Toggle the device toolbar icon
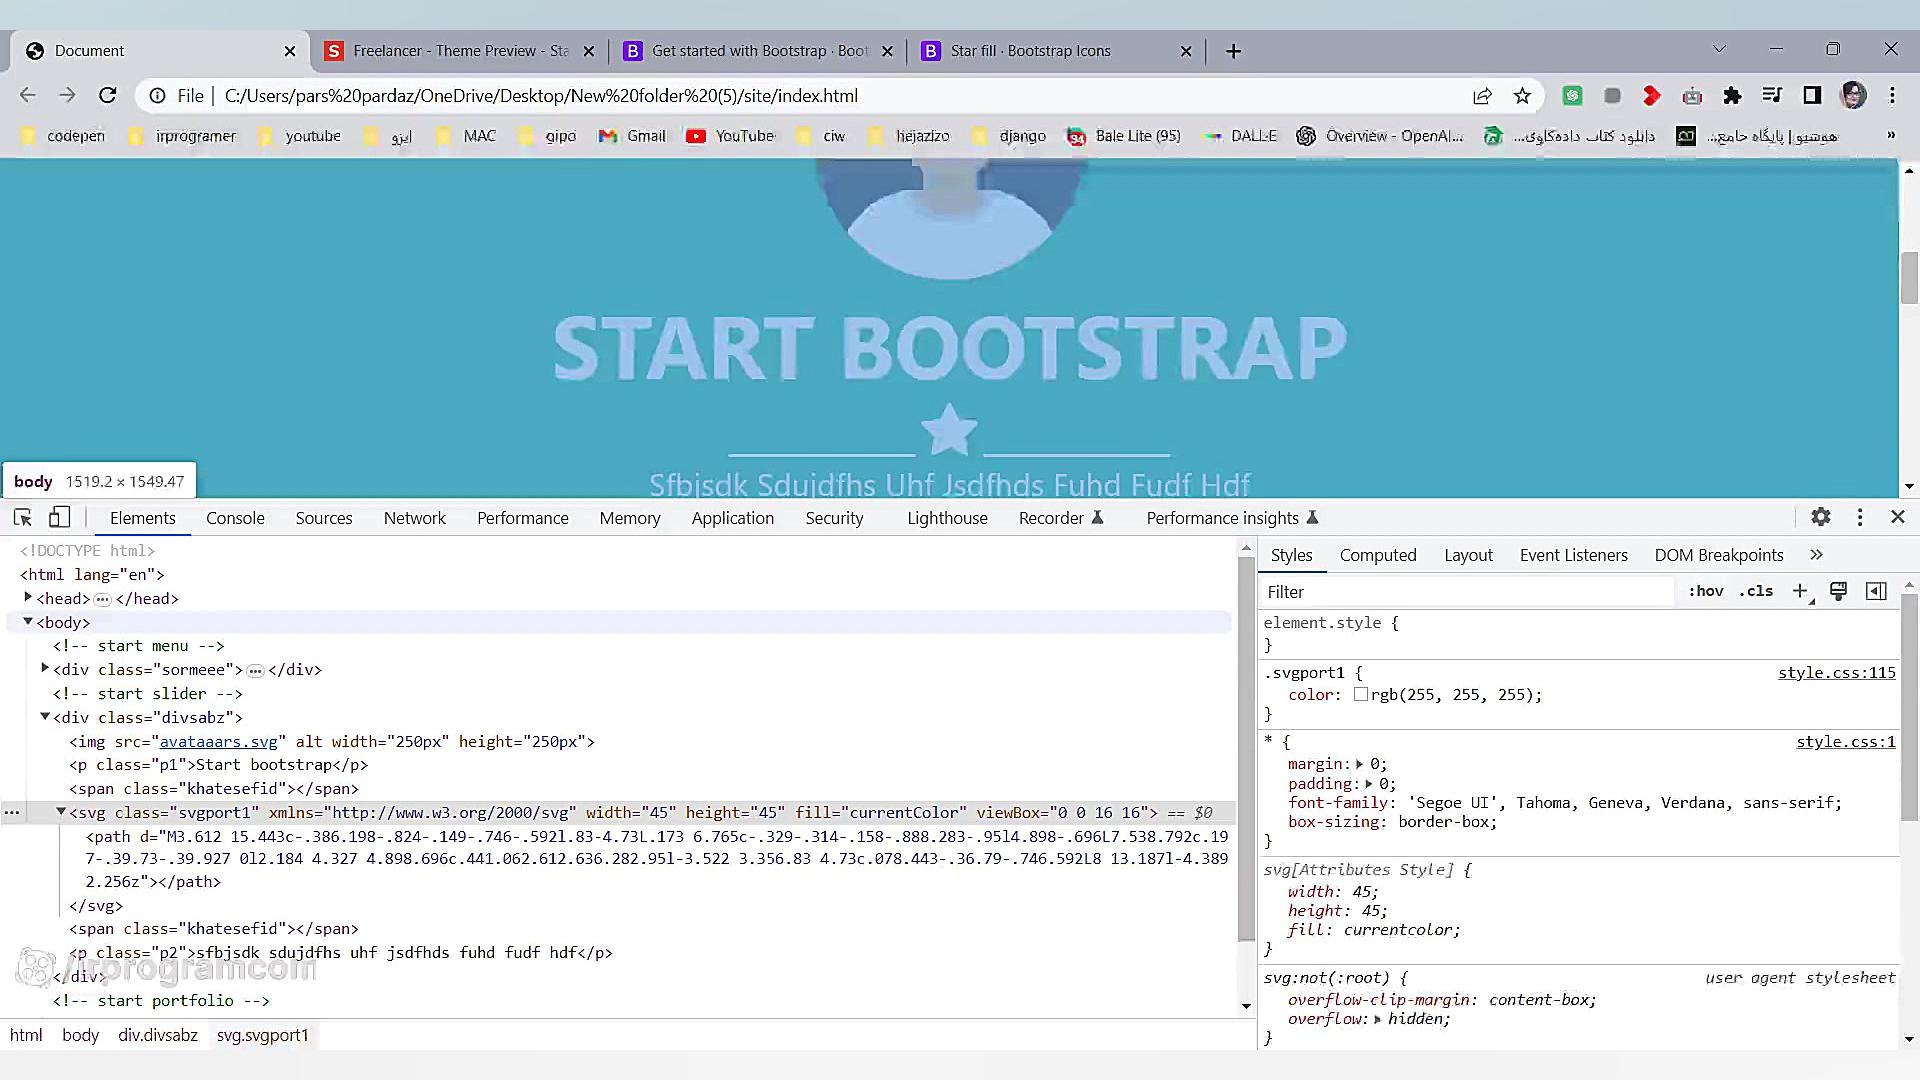The width and height of the screenshot is (1920, 1080). click(x=59, y=517)
